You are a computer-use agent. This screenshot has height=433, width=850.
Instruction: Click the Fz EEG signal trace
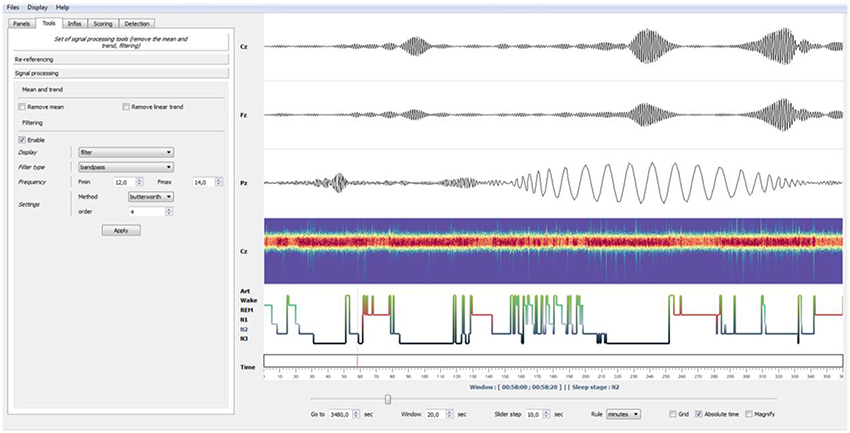pyautogui.click(x=553, y=115)
